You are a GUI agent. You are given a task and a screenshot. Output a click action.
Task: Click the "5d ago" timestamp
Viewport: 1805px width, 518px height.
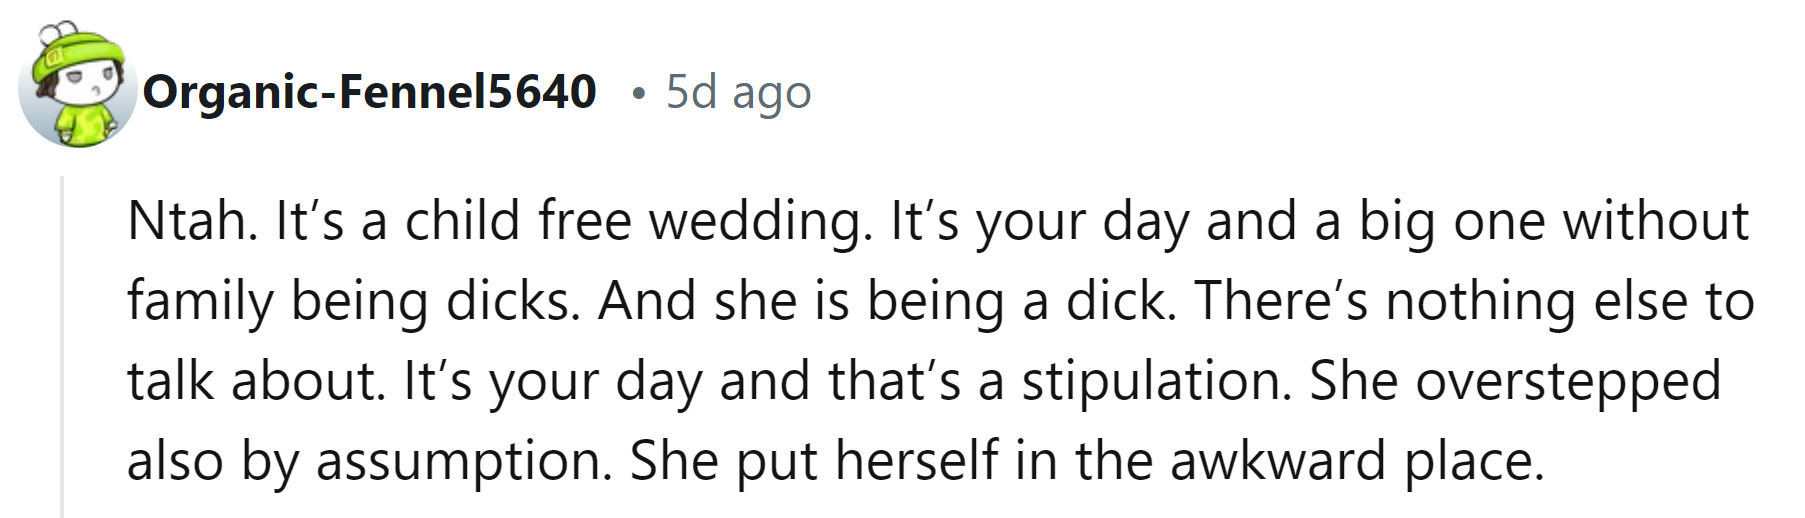coord(738,92)
